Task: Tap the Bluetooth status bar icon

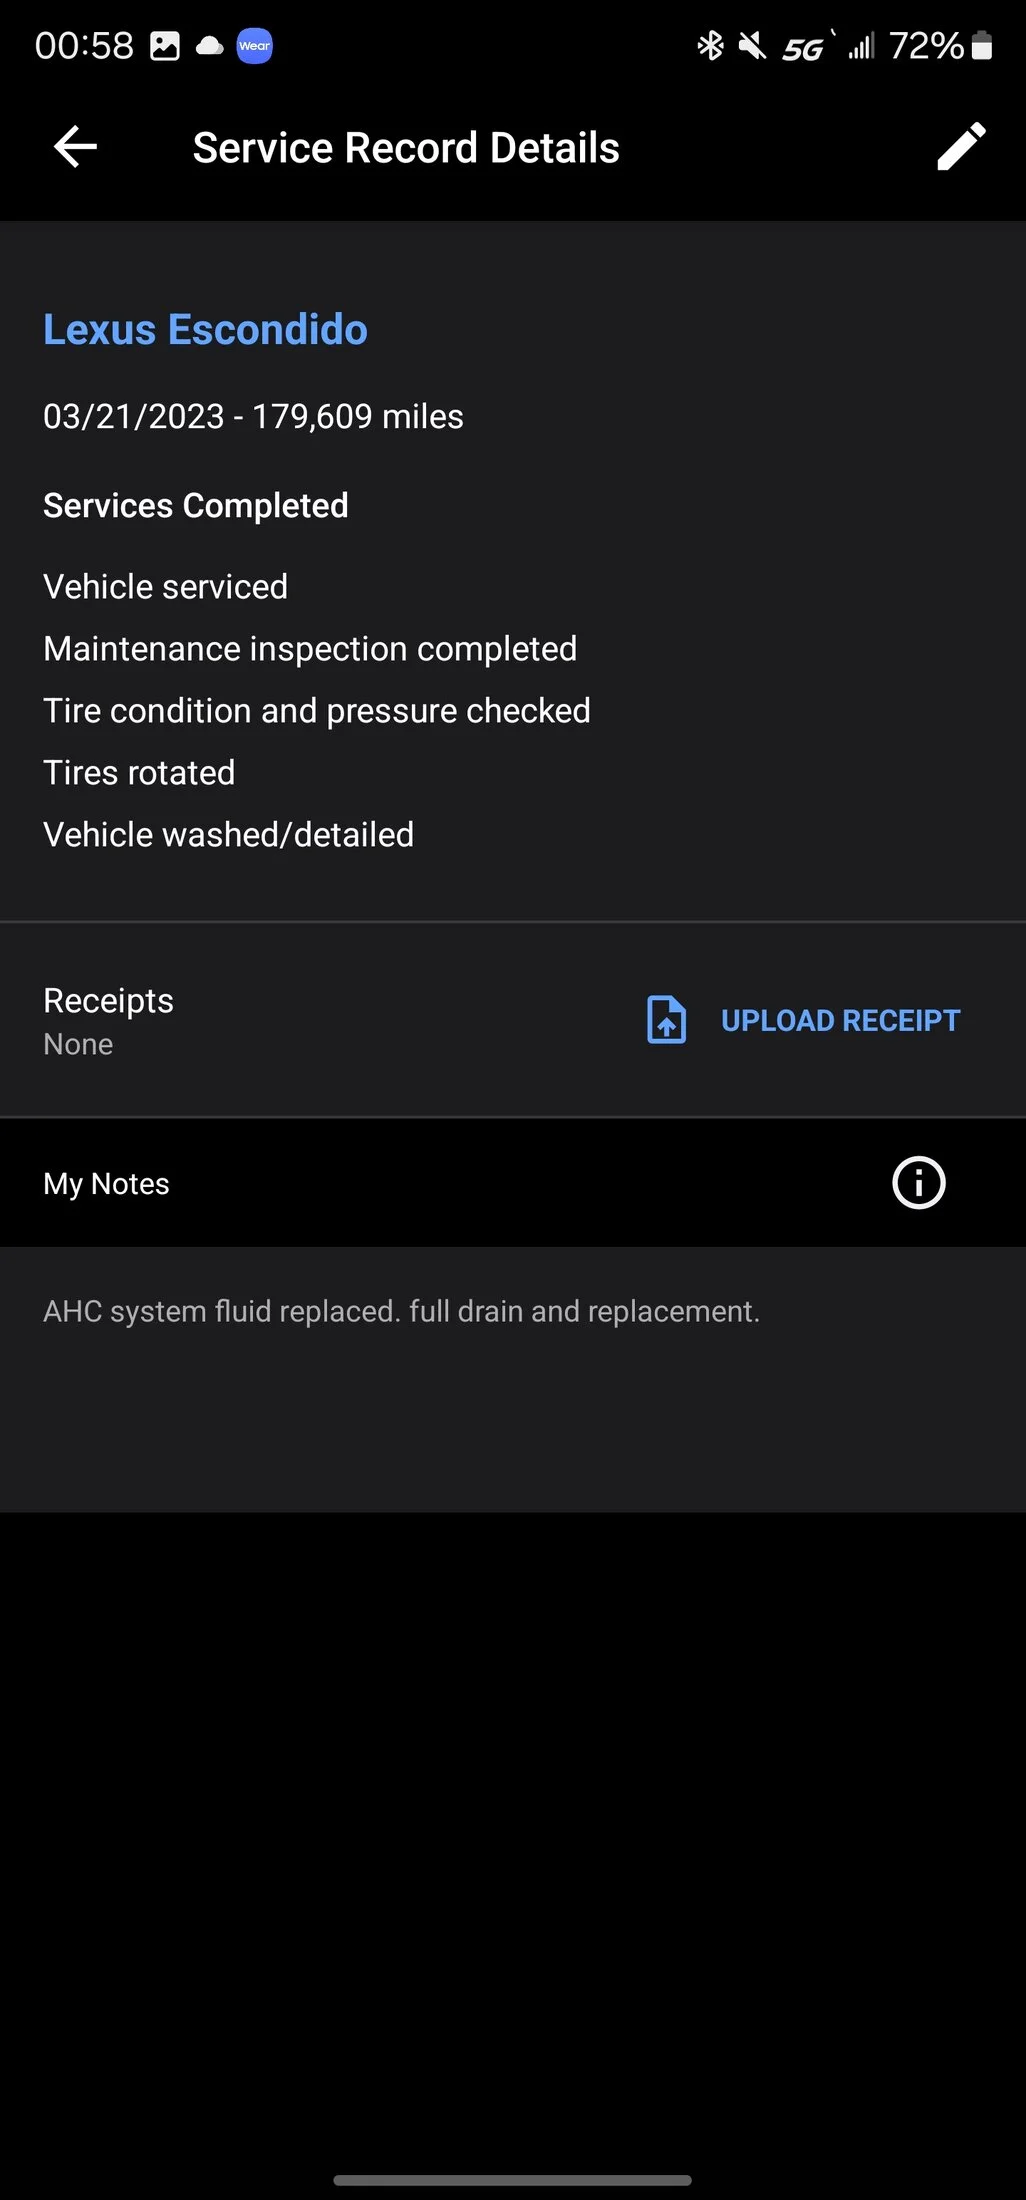Action: 710,46
